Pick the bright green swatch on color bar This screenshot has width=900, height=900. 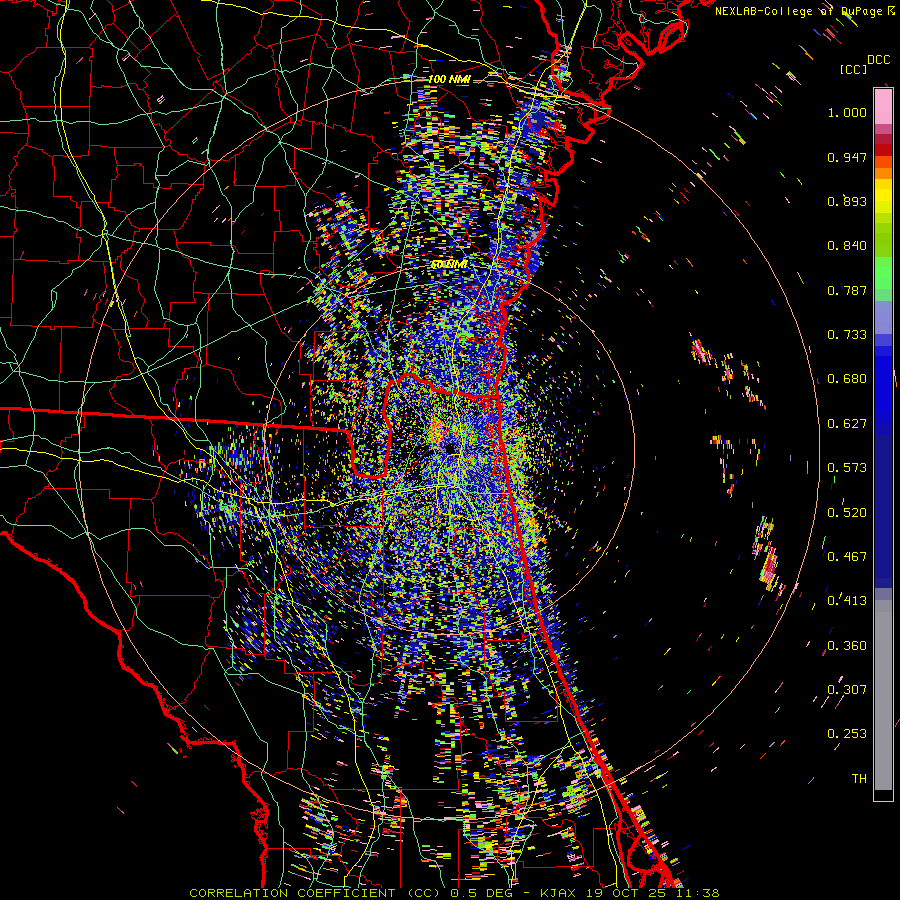click(x=883, y=273)
